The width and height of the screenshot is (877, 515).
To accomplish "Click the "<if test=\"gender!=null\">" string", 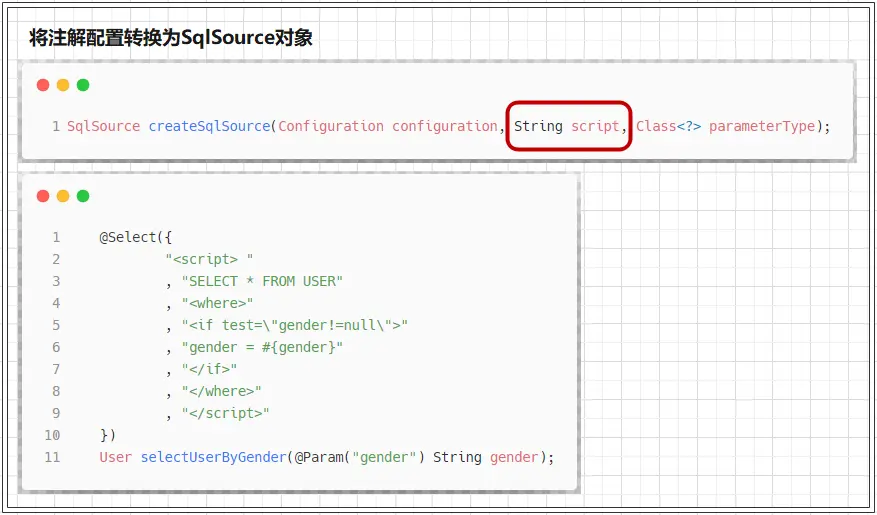I will [x=294, y=325].
